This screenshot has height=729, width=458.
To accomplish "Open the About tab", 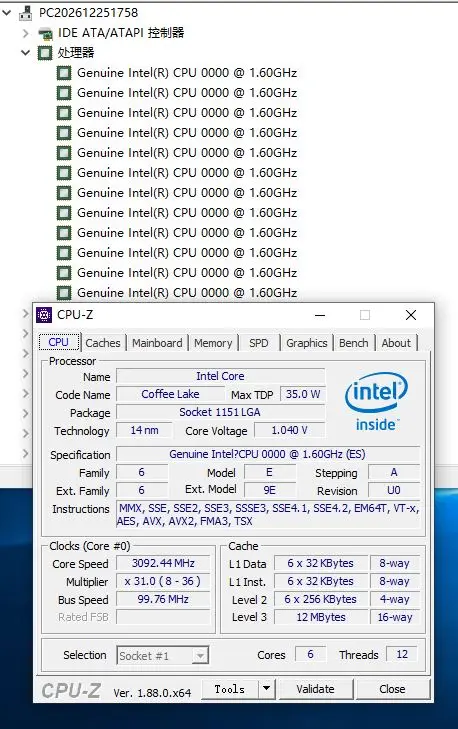I will click(396, 343).
